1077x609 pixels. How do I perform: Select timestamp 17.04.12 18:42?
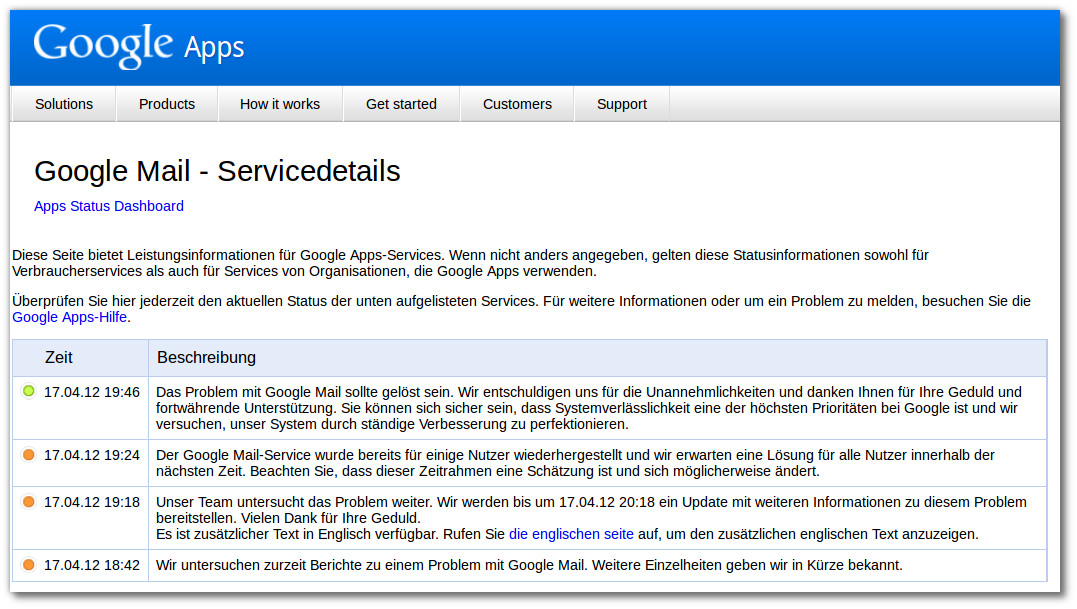coord(92,566)
